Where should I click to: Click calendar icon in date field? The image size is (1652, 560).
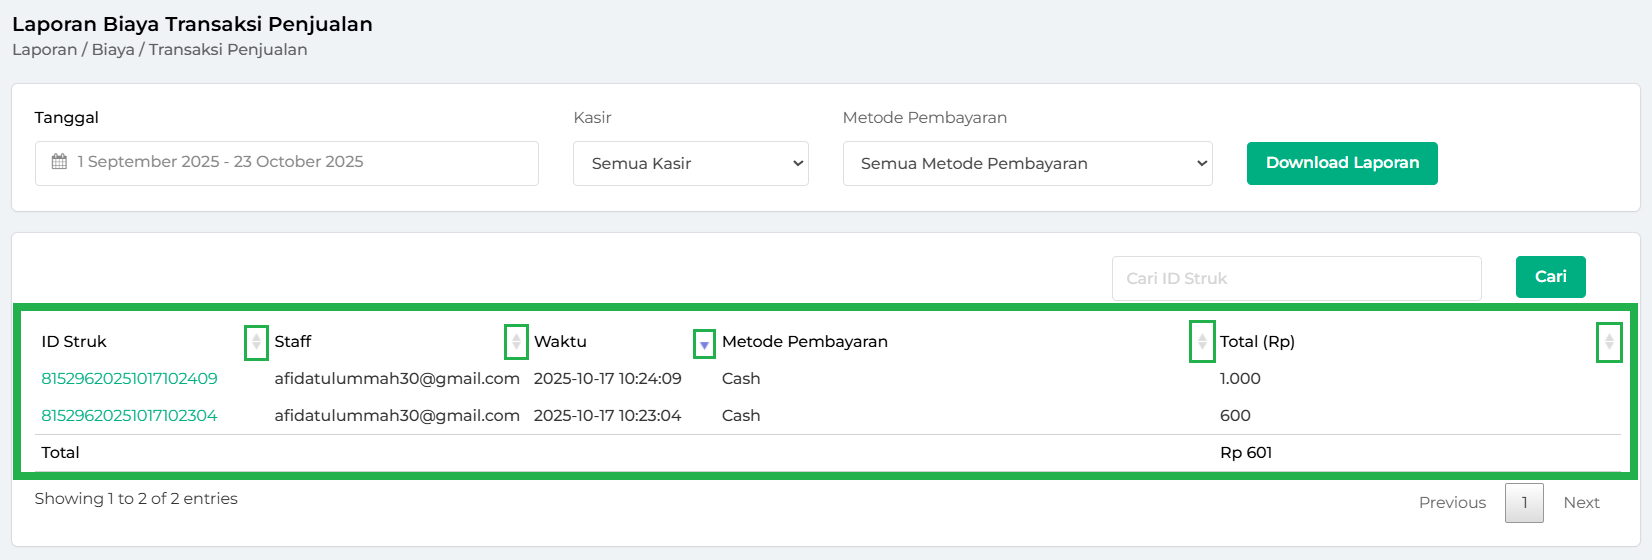(60, 162)
